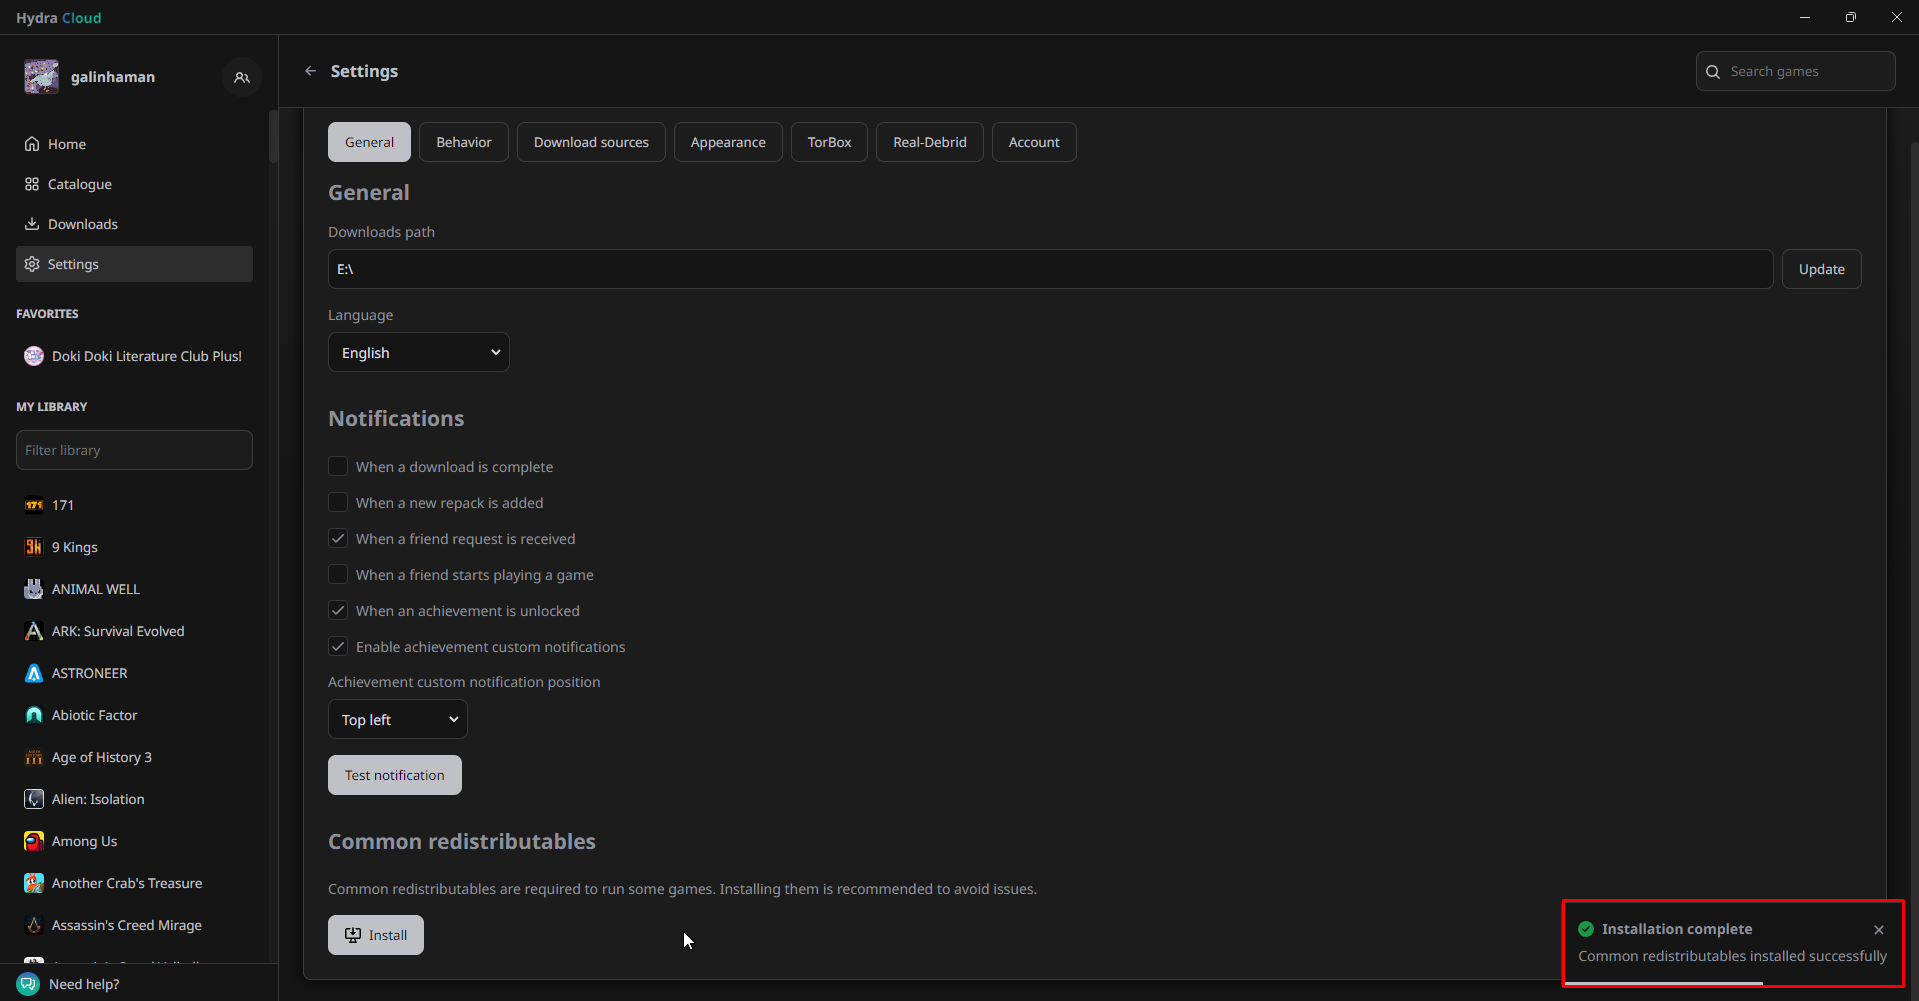Screen dimensions: 1919x1001
Task: Open the Top left notification position dropdown
Action: (x=397, y=720)
